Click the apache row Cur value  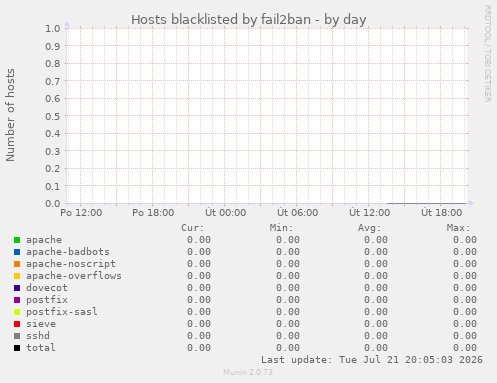(199, 240)
